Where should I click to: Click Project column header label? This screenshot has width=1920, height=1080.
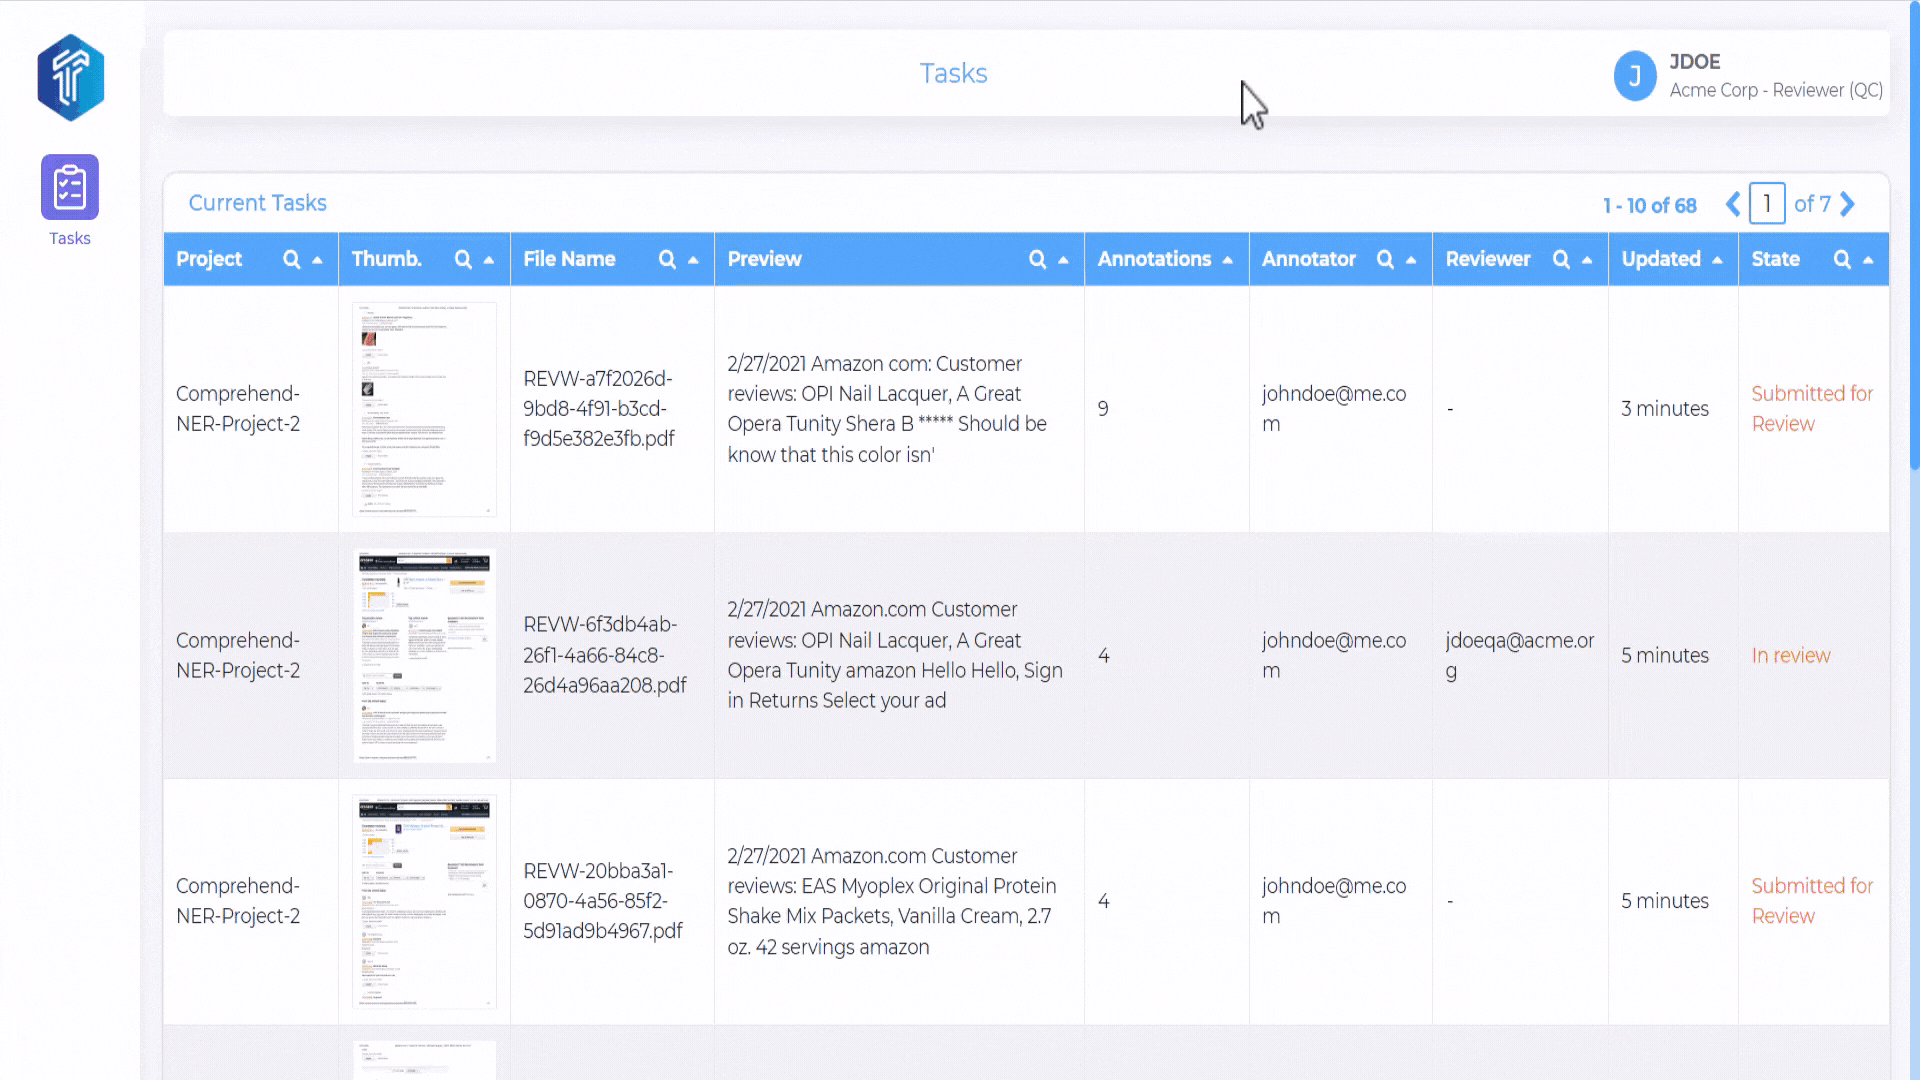pos(209,259)
